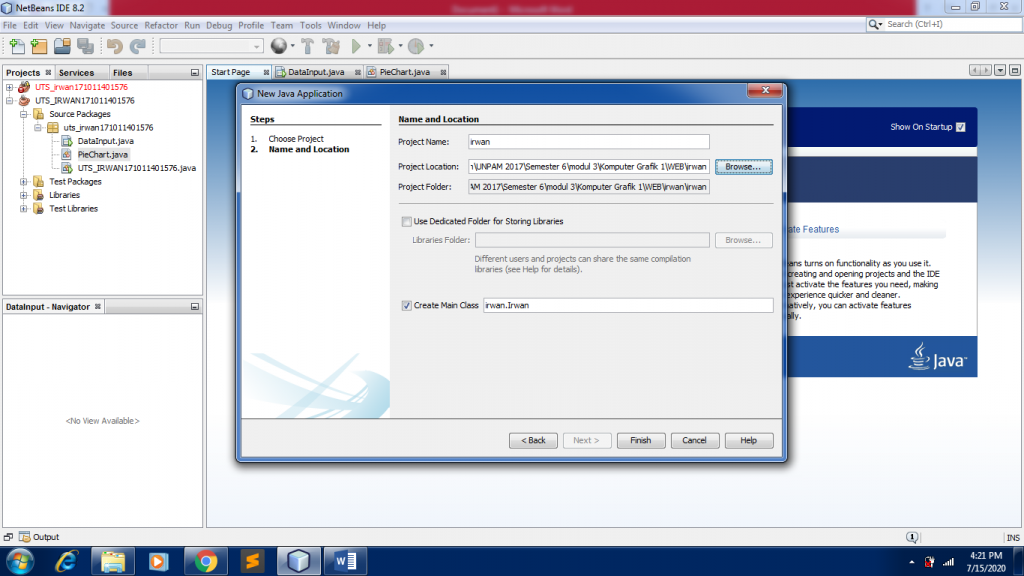
Task: Click the New Project toolbar icon
Action: tap(39, 46)
